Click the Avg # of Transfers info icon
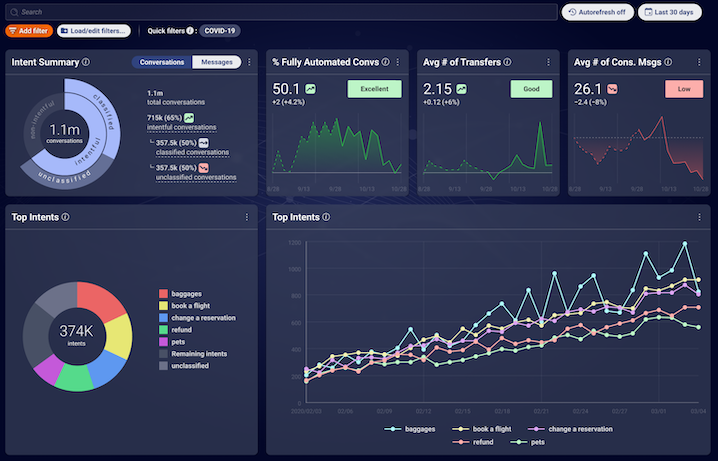Screen dimensions: 718x461 [x=507, y=62]
